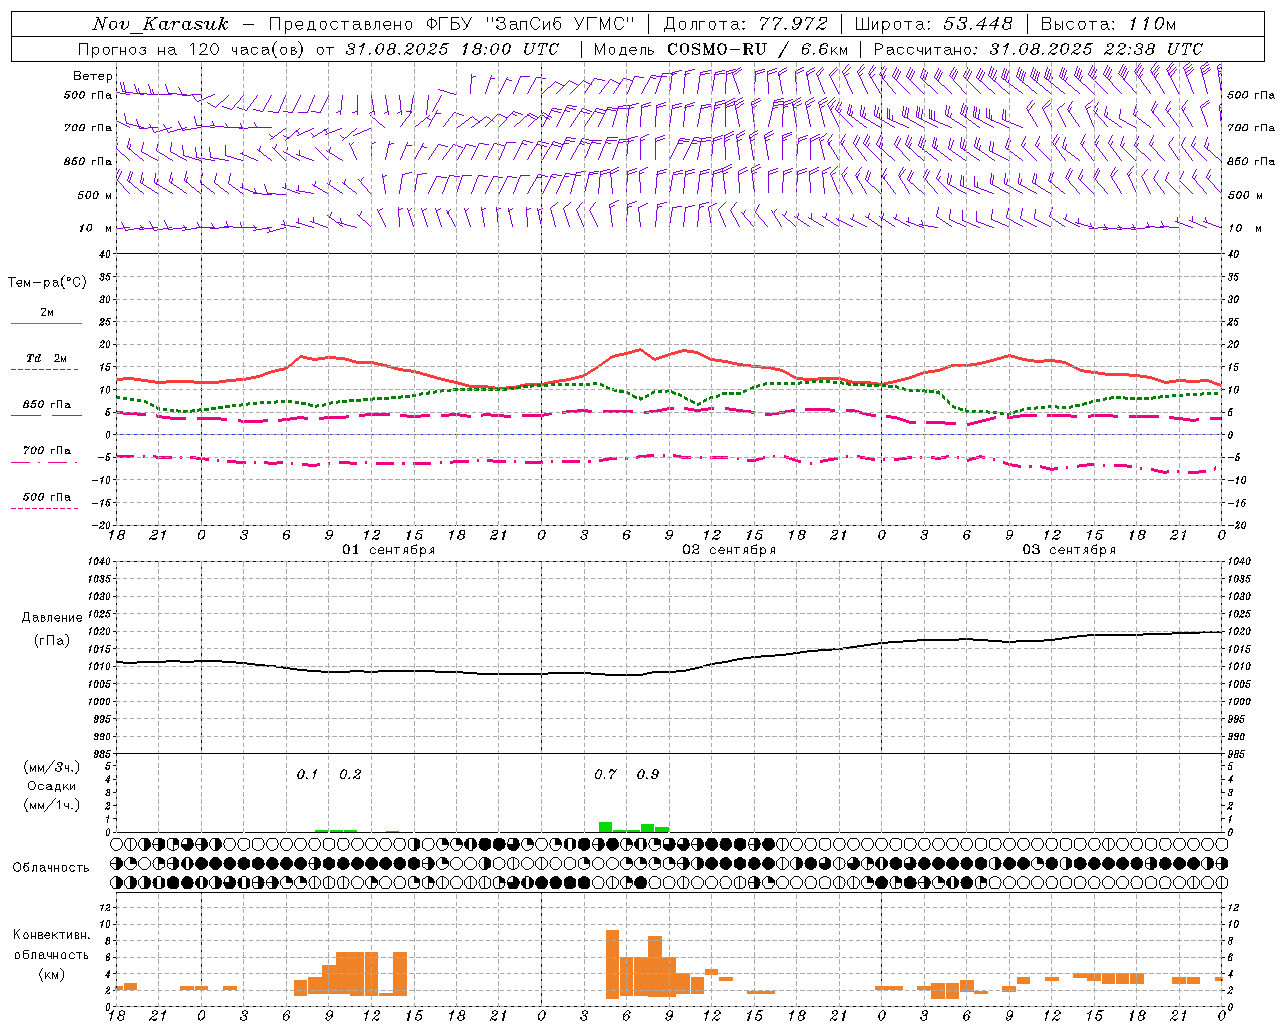Click the '02 сентября' date label
Viewport: 1280px width, 1024px height.
729,550
